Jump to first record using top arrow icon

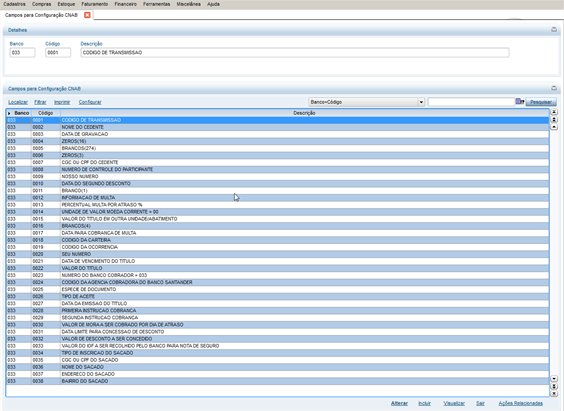click(554, 112)
